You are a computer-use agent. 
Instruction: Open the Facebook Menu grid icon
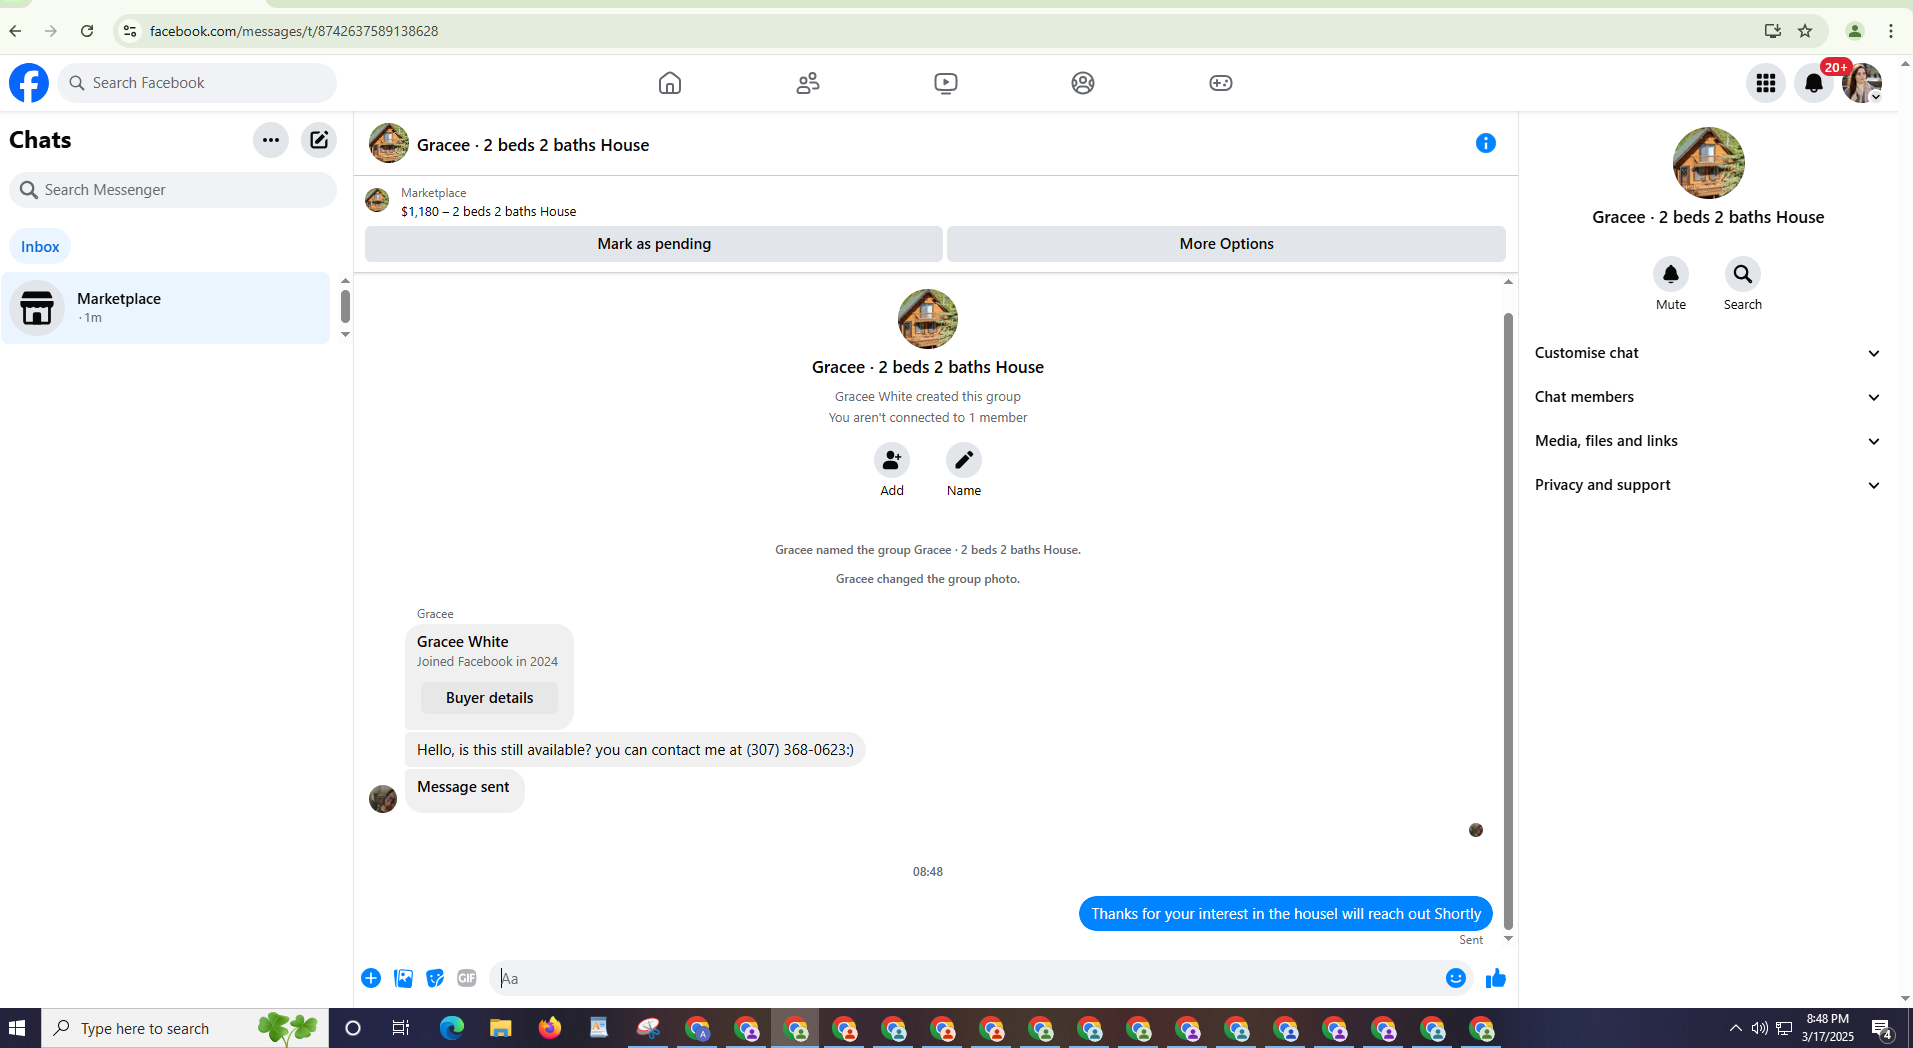1766,83
